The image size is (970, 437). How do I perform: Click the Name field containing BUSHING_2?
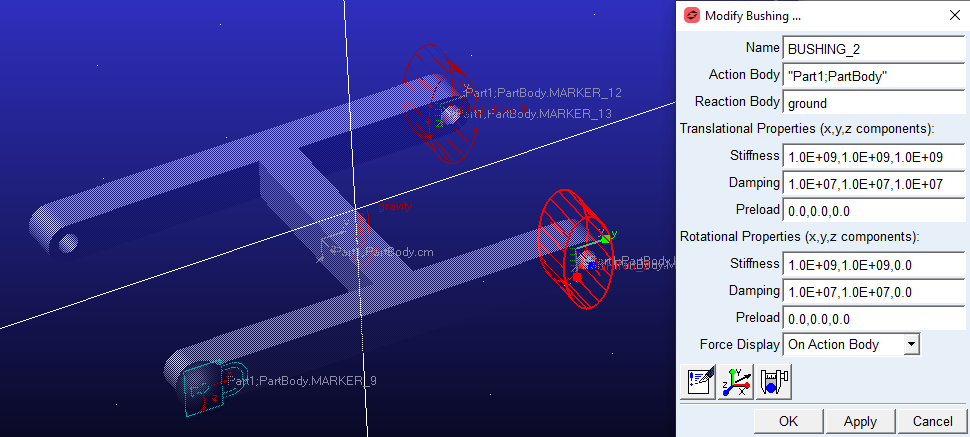pos(874,48)
